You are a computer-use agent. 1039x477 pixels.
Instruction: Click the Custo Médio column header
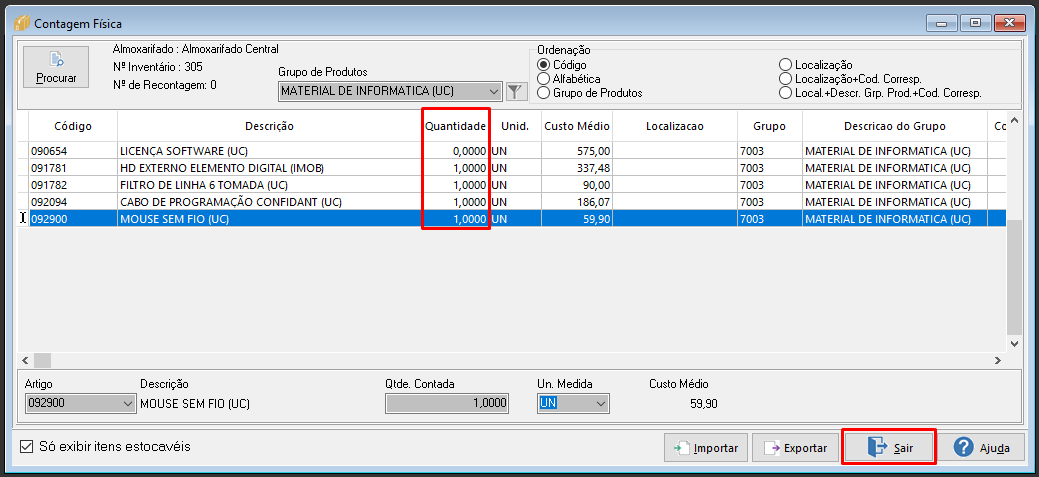577,126
